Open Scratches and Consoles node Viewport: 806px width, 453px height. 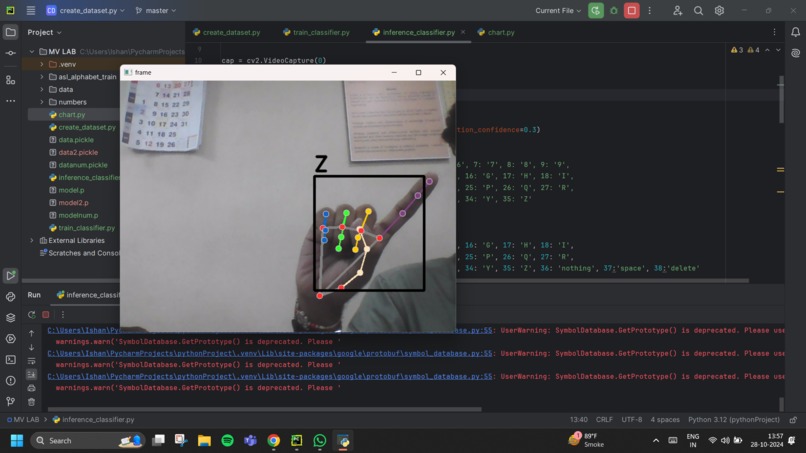(x=80, y=253)
